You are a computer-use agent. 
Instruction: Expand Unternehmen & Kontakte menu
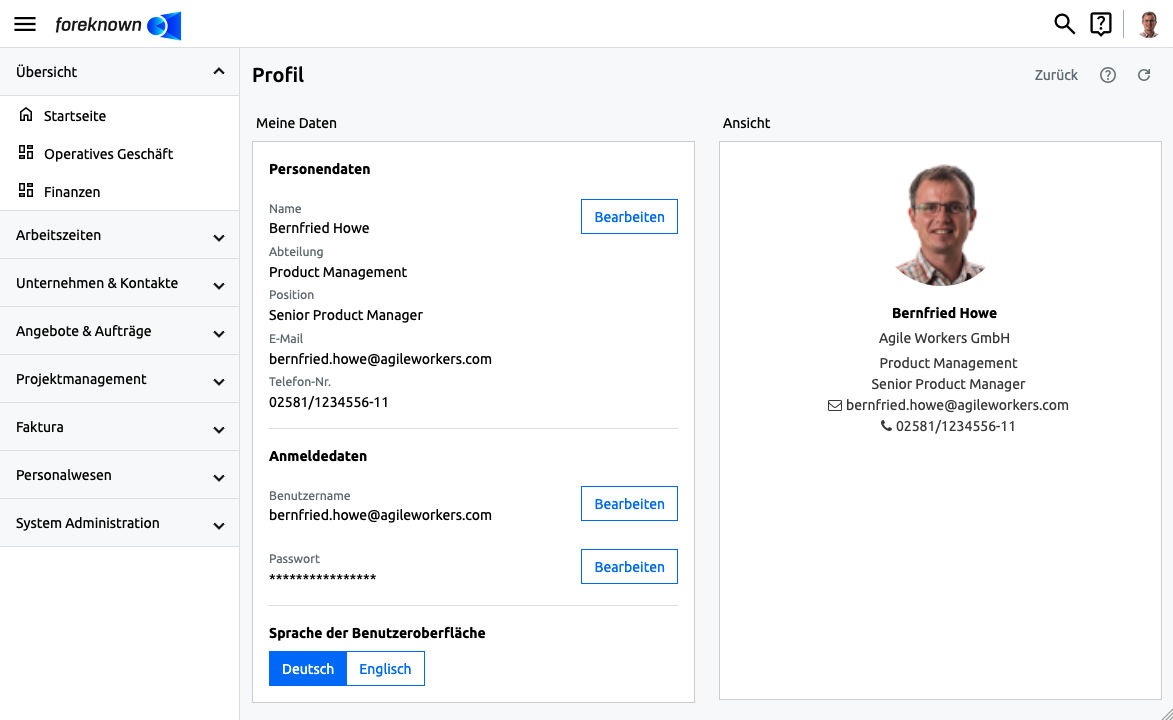(120, 283)
